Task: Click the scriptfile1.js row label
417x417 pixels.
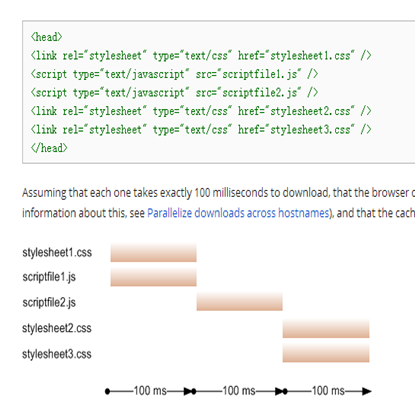Action: (x=49, y=277)
